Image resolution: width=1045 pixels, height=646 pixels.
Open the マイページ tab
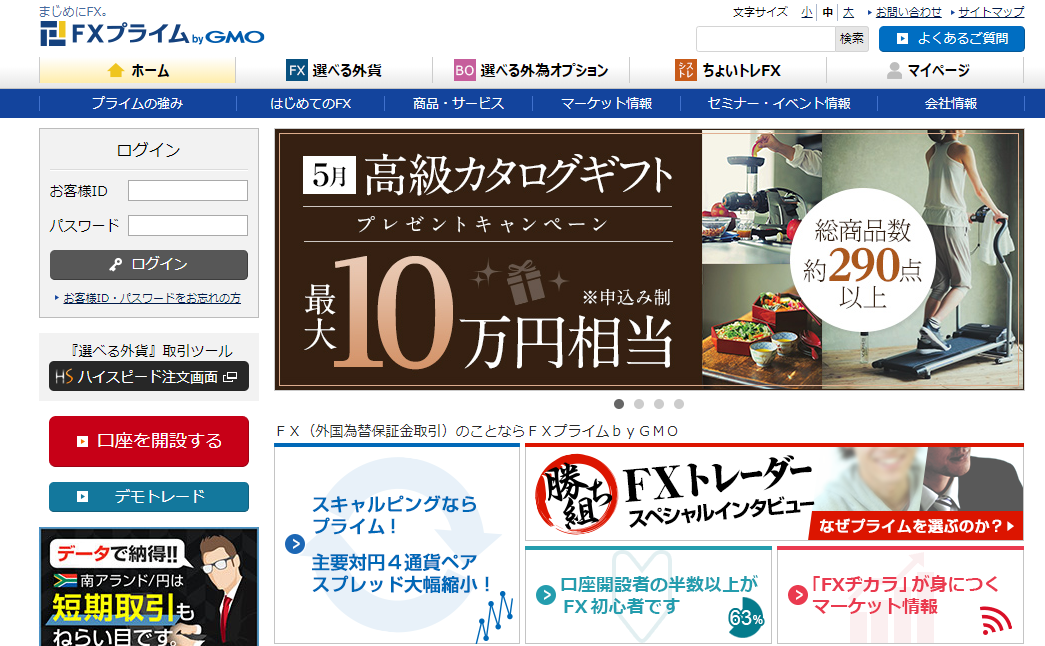(925, 70)
